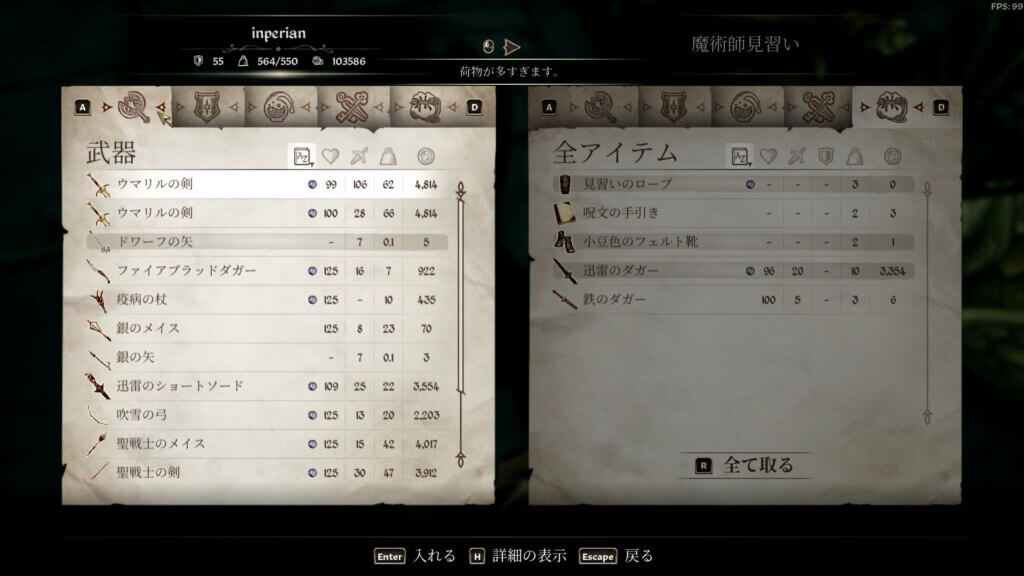Select the weapons axe tab in container panel
Screen dimensions: 1024x576
[x=600, y=107]
